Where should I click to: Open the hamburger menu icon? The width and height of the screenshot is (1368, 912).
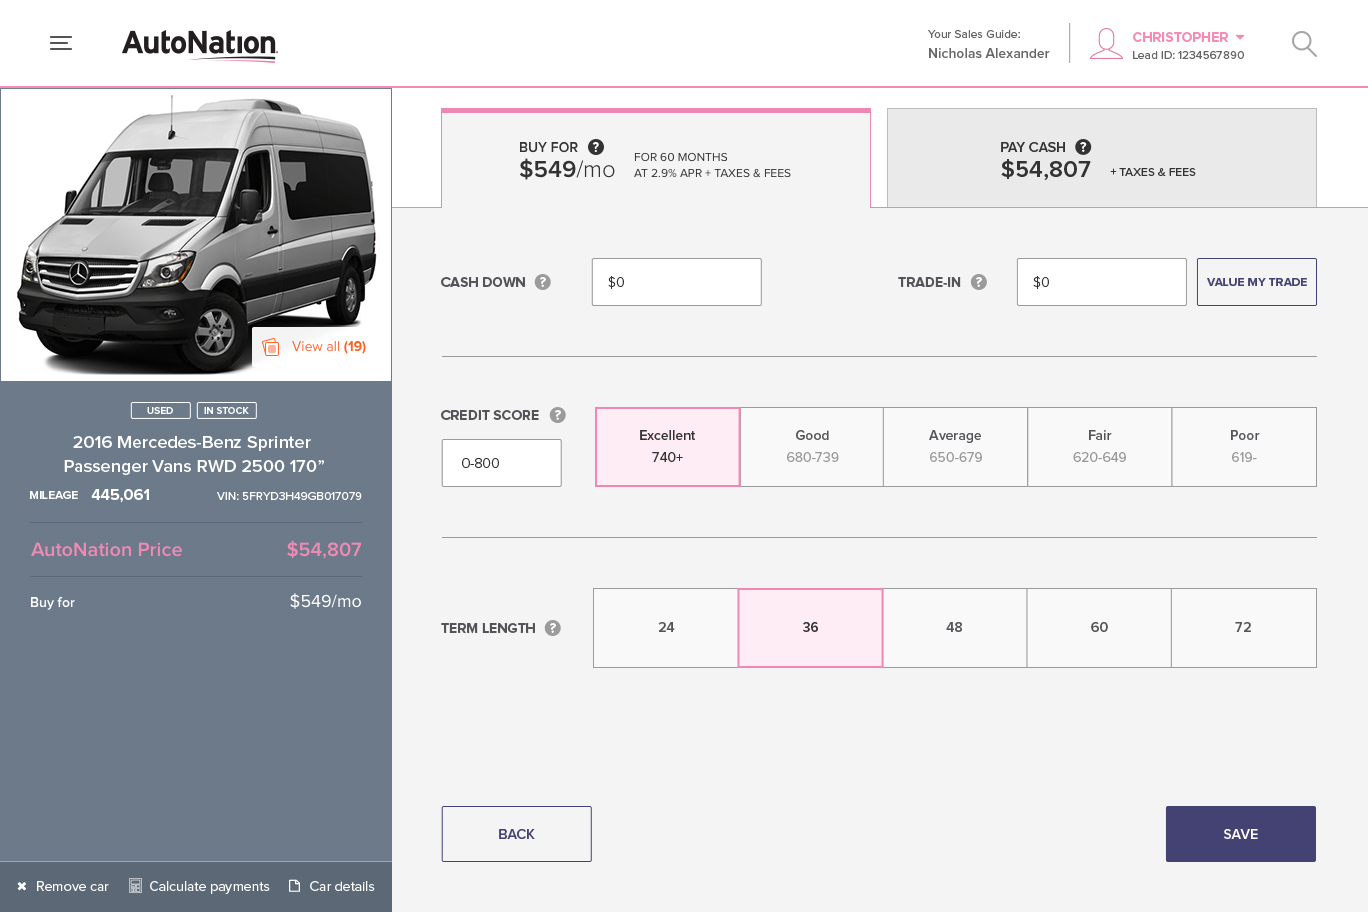[x=61, y=43]
